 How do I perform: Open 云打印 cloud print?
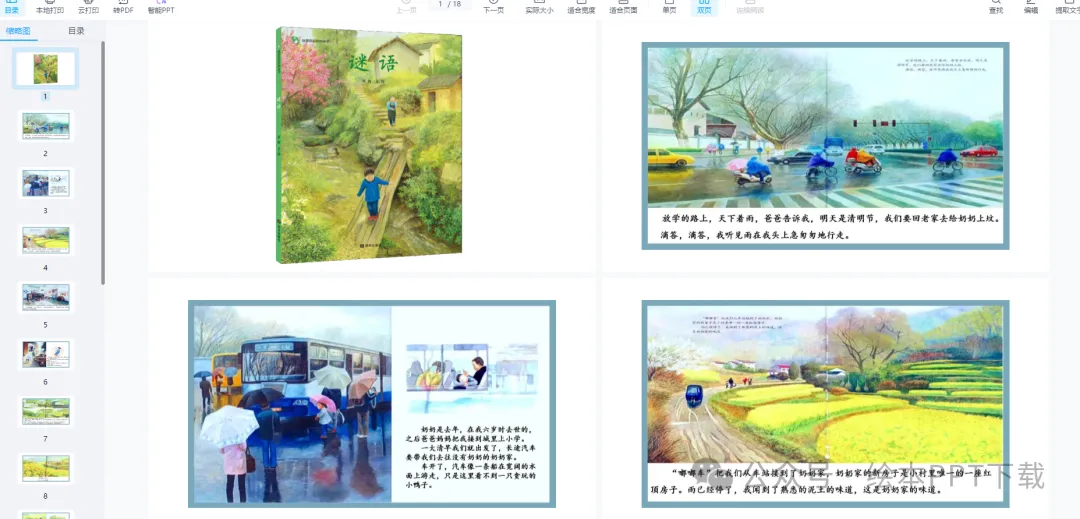coord(88,8)
